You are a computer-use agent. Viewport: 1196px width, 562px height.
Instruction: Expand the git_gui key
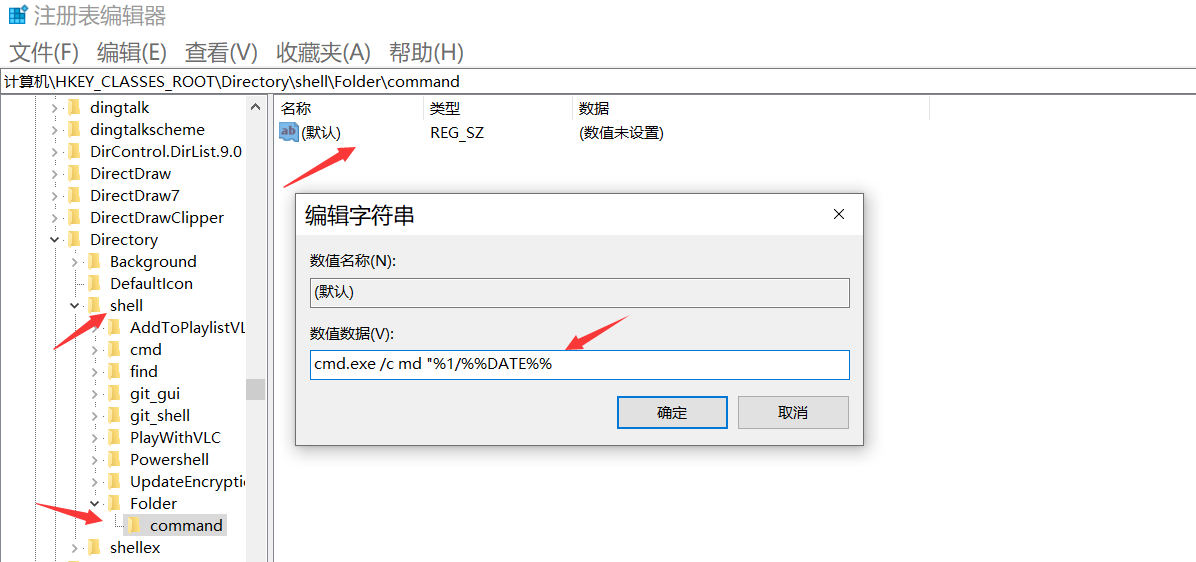pos(95,393)
